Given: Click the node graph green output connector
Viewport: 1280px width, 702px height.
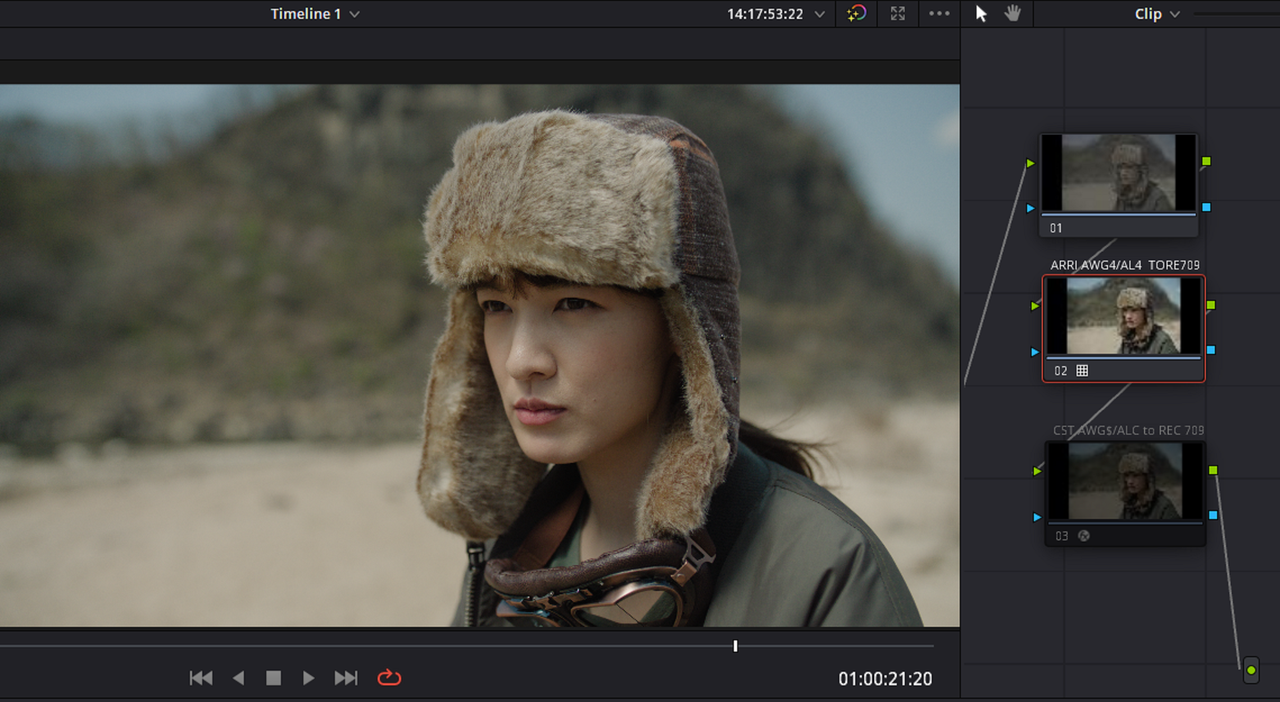Looking at the screenshot, I should click(x=1251, y=669).
